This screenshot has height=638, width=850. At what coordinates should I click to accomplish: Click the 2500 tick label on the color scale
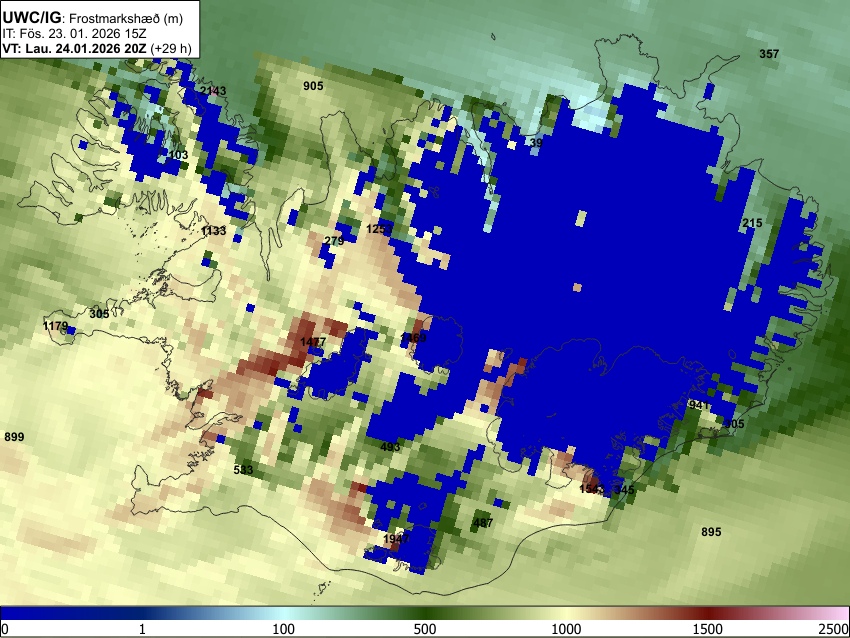pos(834,629)
